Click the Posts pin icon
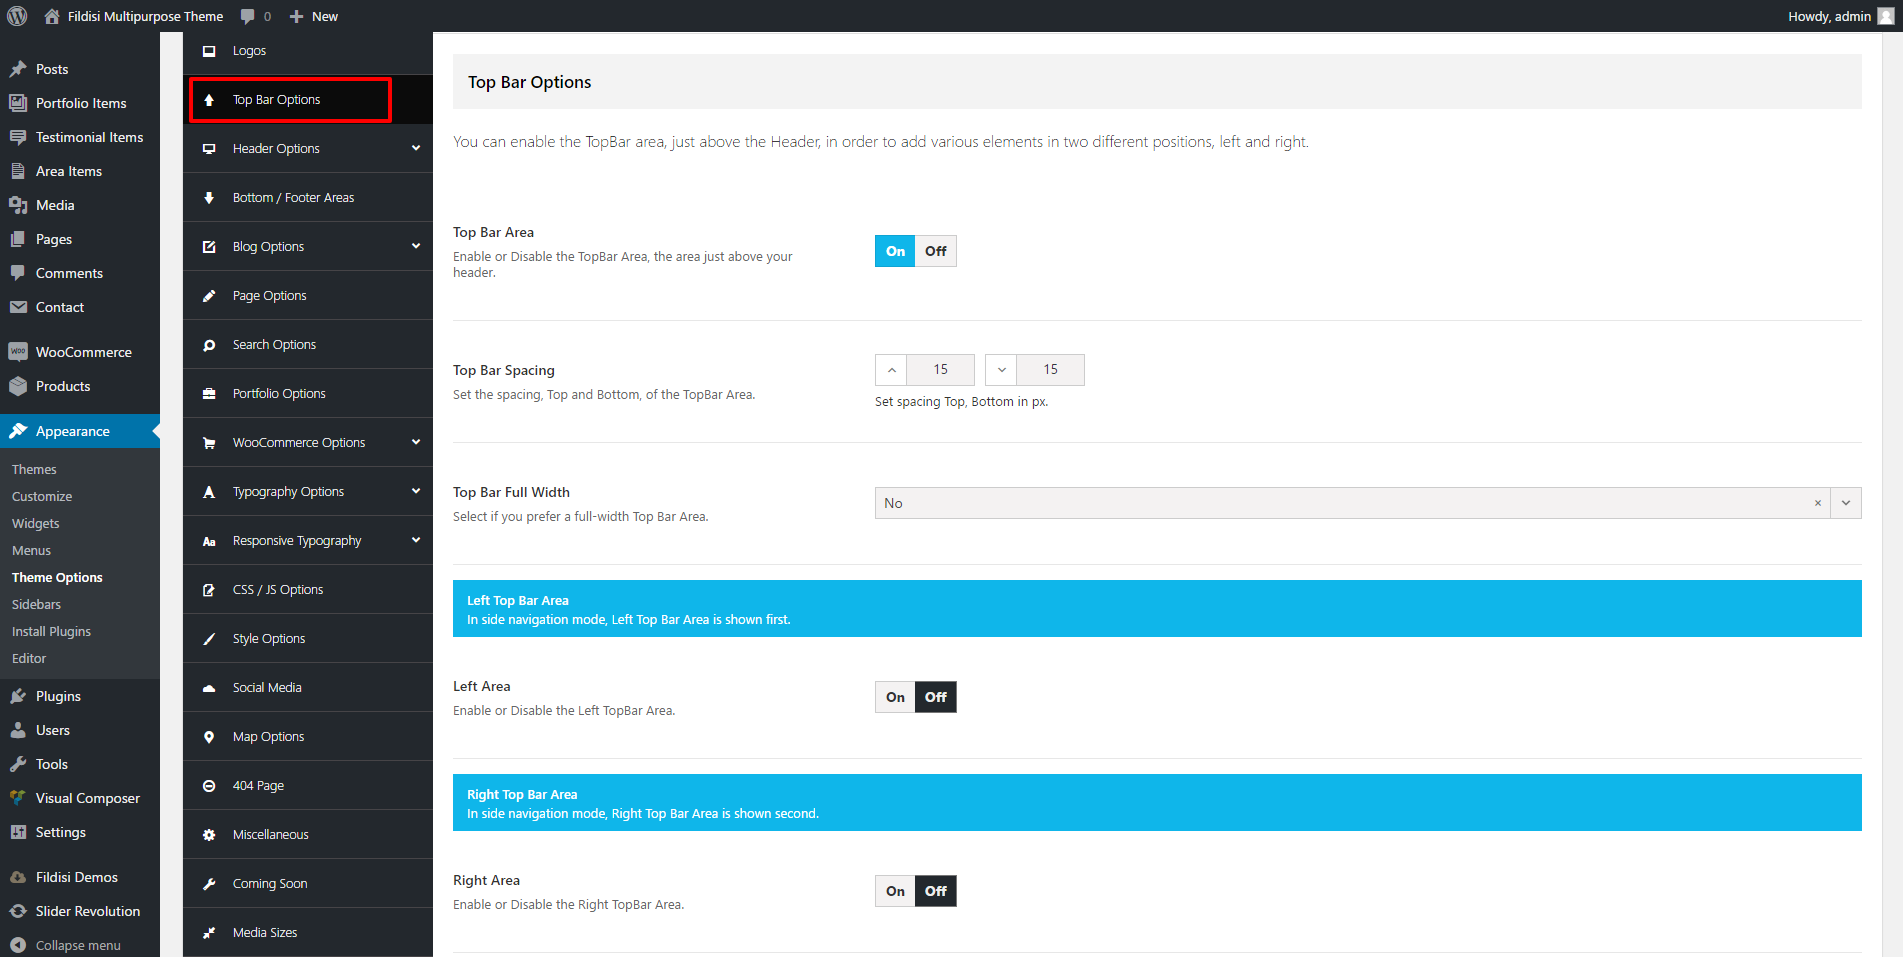Viewport: 1903px width, 957px height. 18,69
